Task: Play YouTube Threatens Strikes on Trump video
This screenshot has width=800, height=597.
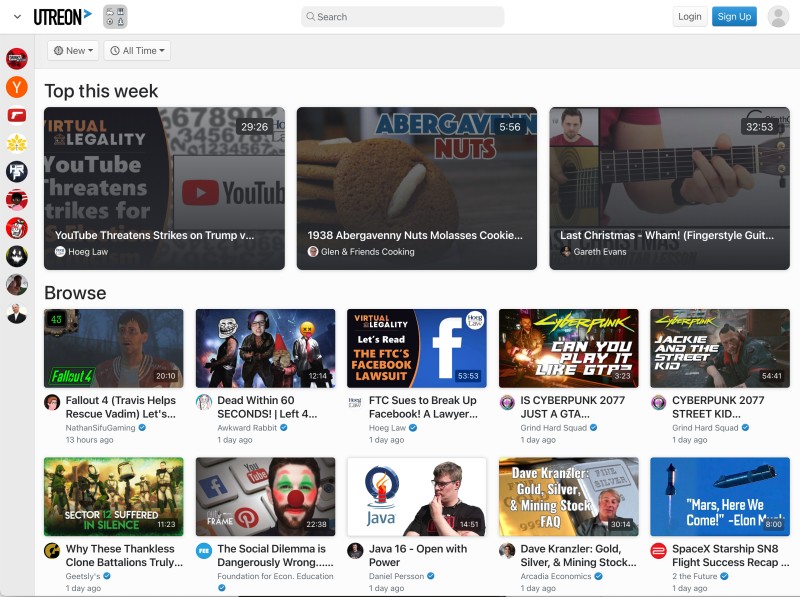Action: [164, 188]
